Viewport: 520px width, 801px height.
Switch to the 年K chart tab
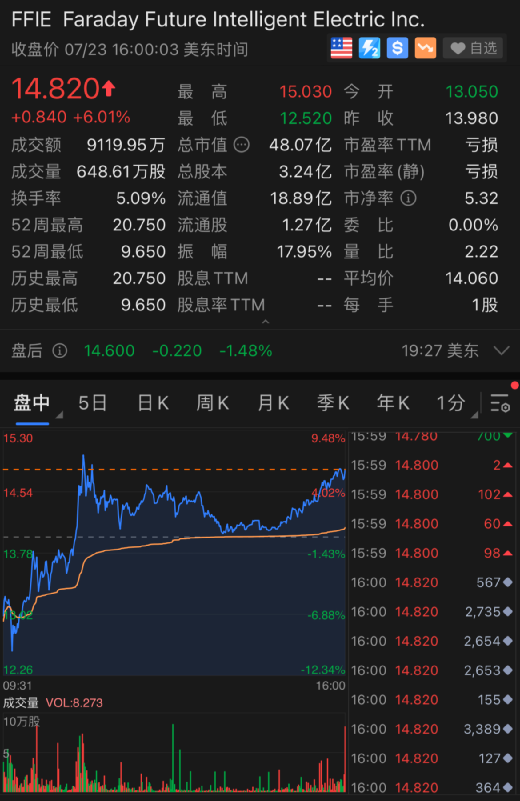tap(393, 403)
